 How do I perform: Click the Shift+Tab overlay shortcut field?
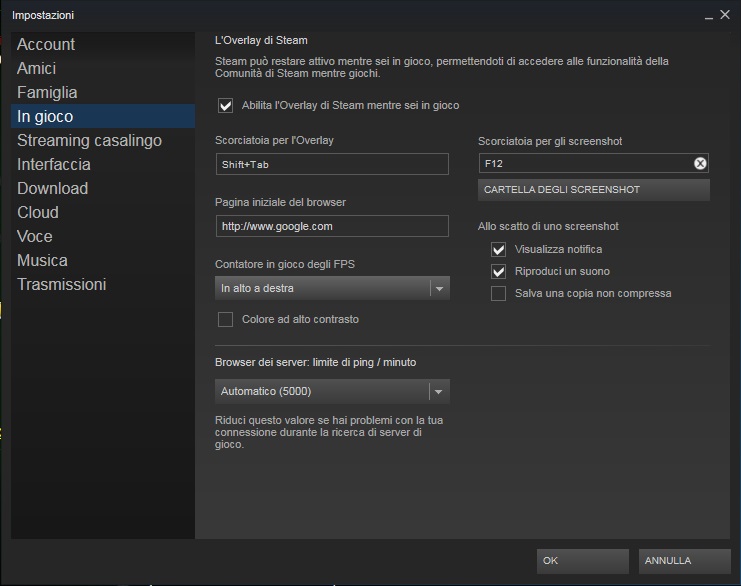point(332,164)
